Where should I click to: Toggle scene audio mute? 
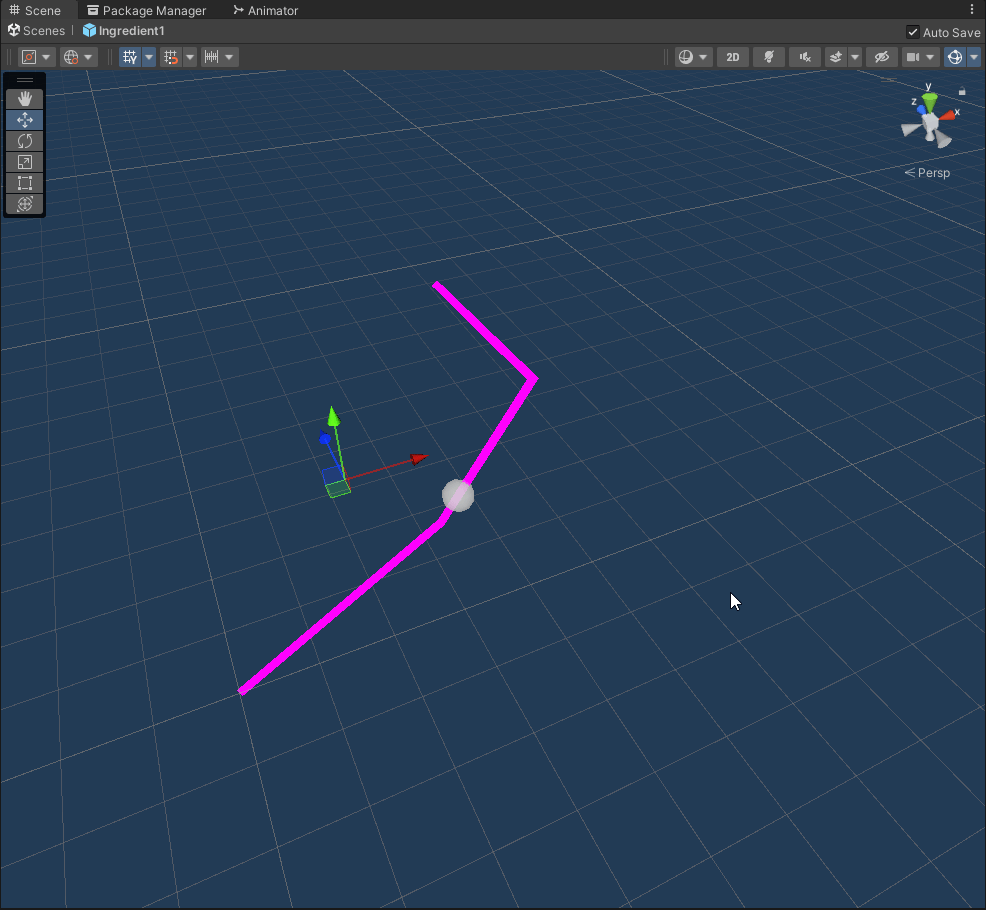(804, 57)
